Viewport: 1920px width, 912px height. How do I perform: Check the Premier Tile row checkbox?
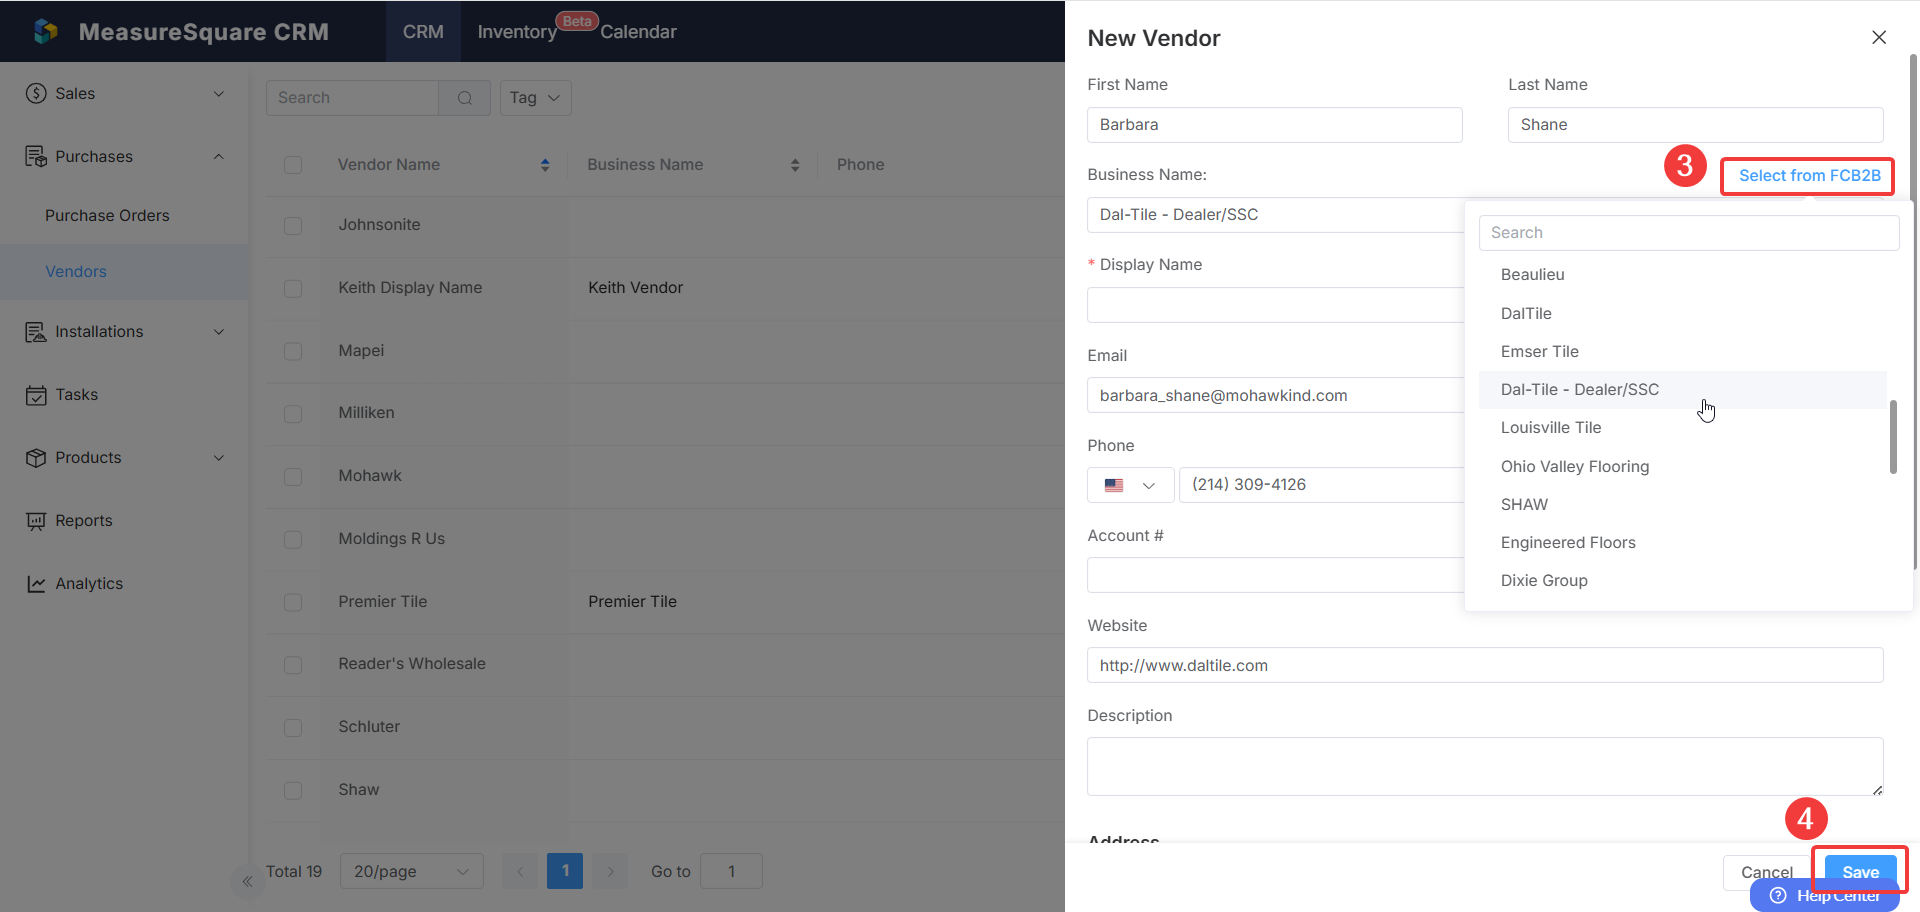pos(293,602)
